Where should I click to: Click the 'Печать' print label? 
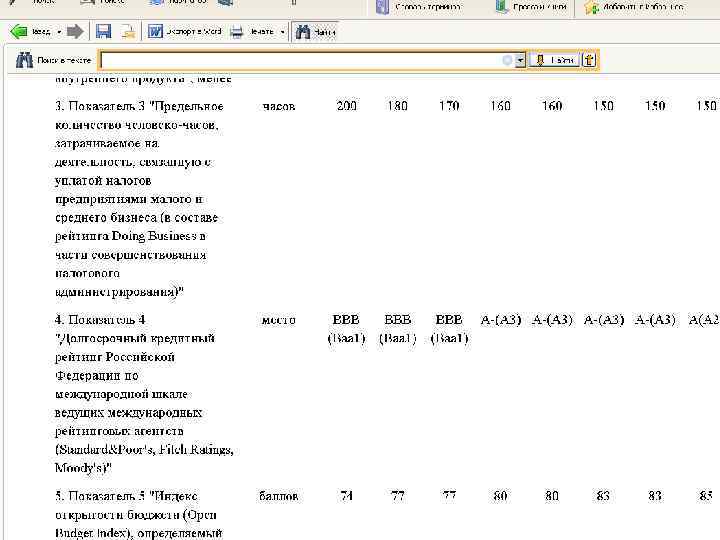pyautogui.click(x=262, y=32)
